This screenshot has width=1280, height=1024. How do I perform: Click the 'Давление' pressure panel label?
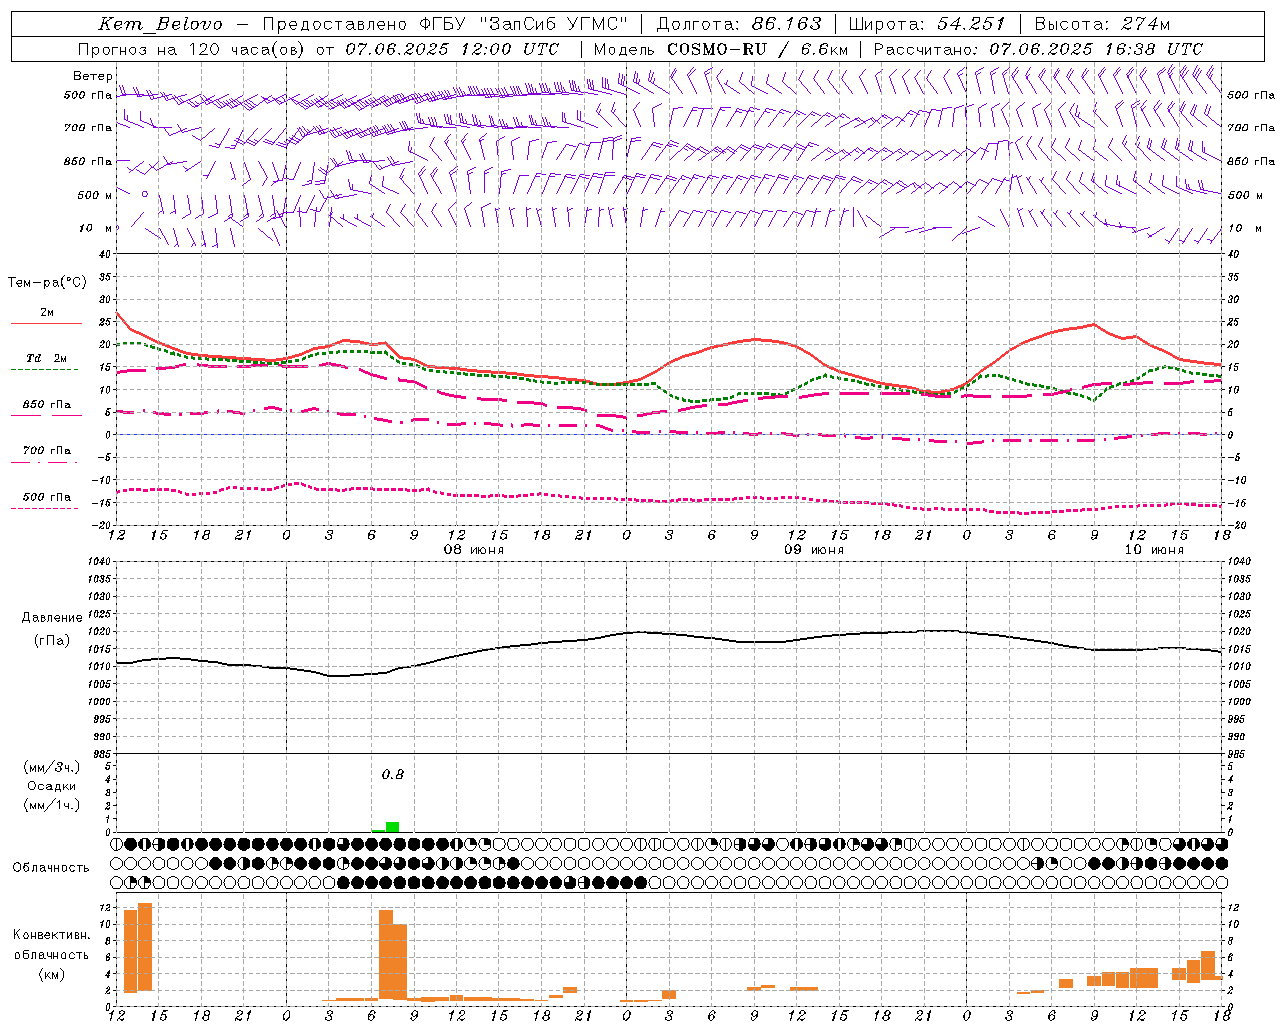pos(52,618)
